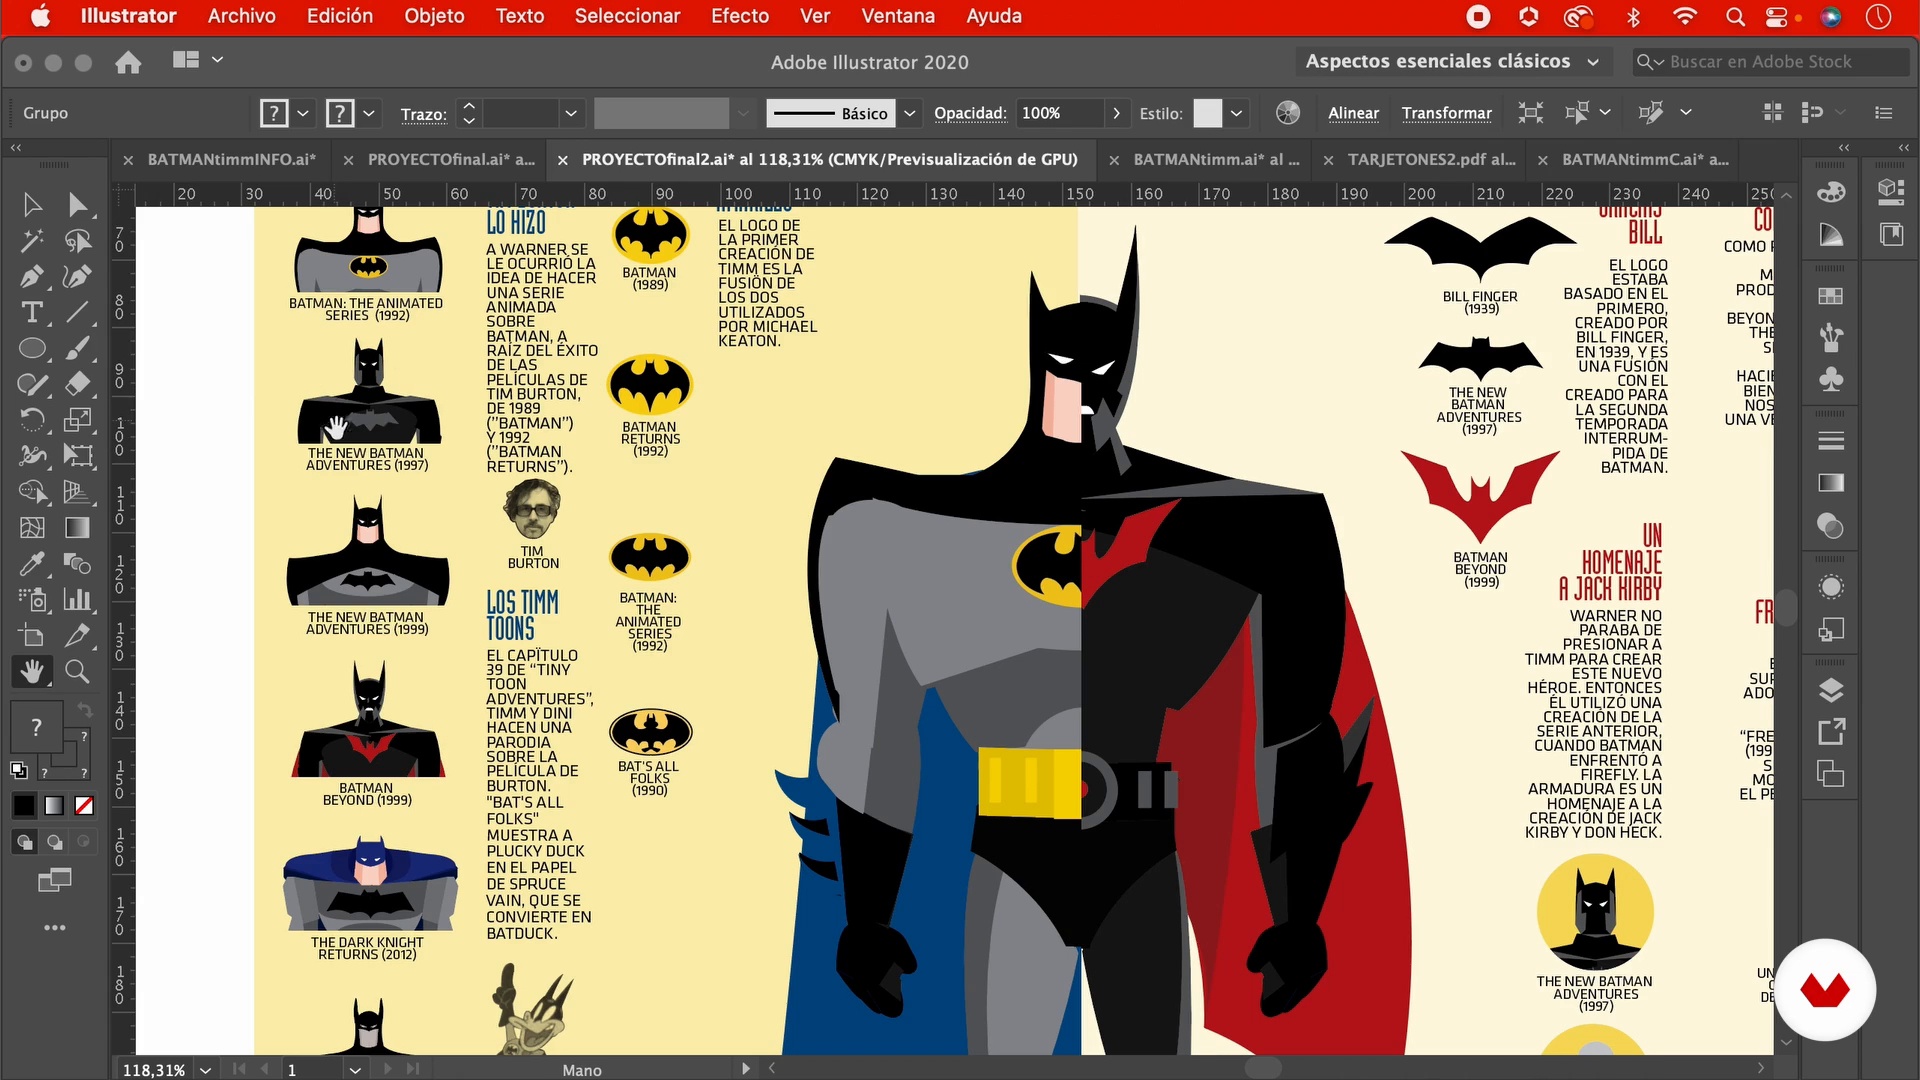This screenshot has width=1920, height=1080.
Task: Enable Gradient fill mode
Action: point(54,806)
